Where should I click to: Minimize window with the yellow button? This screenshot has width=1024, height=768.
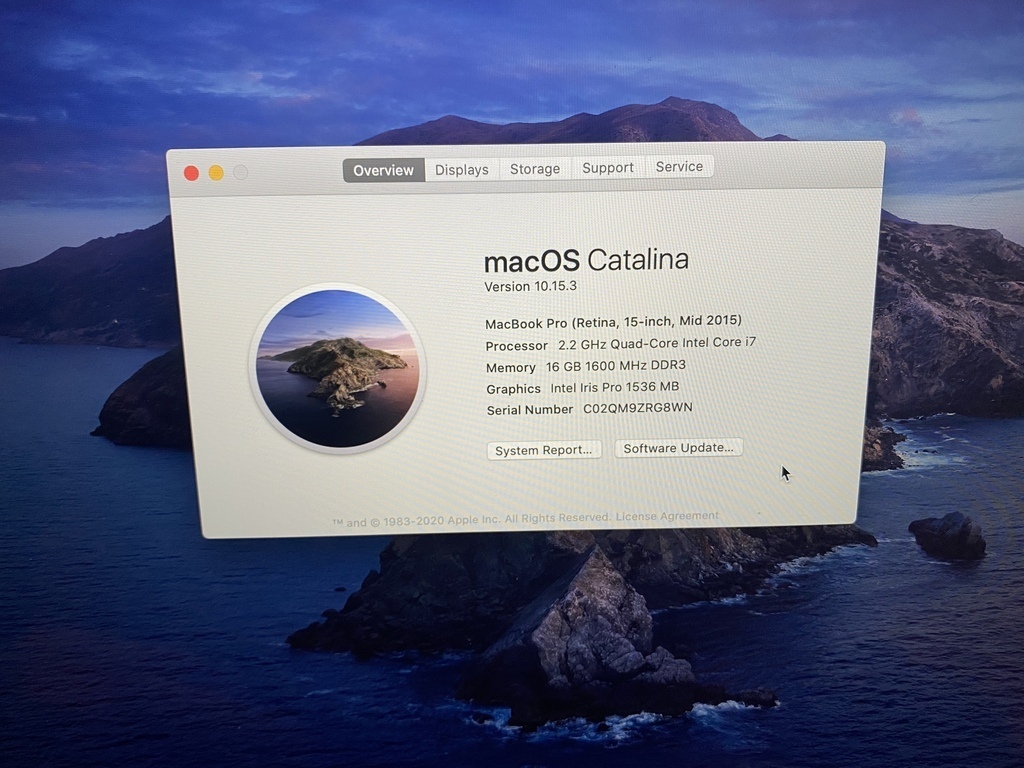pos(216,172)
